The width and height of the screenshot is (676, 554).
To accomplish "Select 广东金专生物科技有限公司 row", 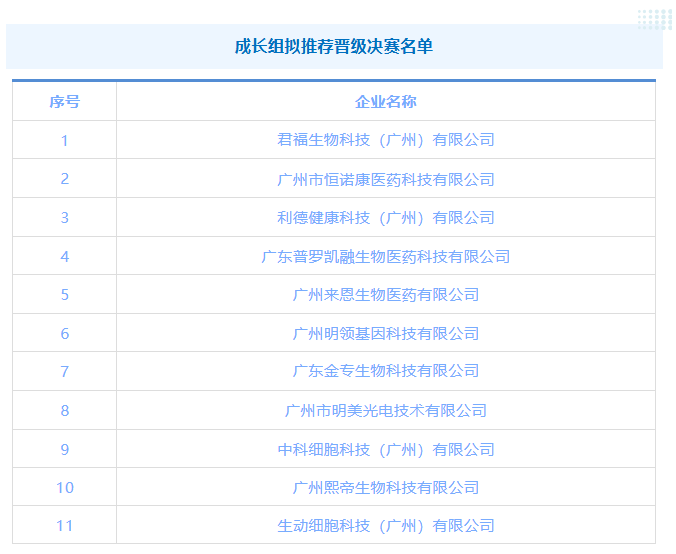I will [385, 371].
